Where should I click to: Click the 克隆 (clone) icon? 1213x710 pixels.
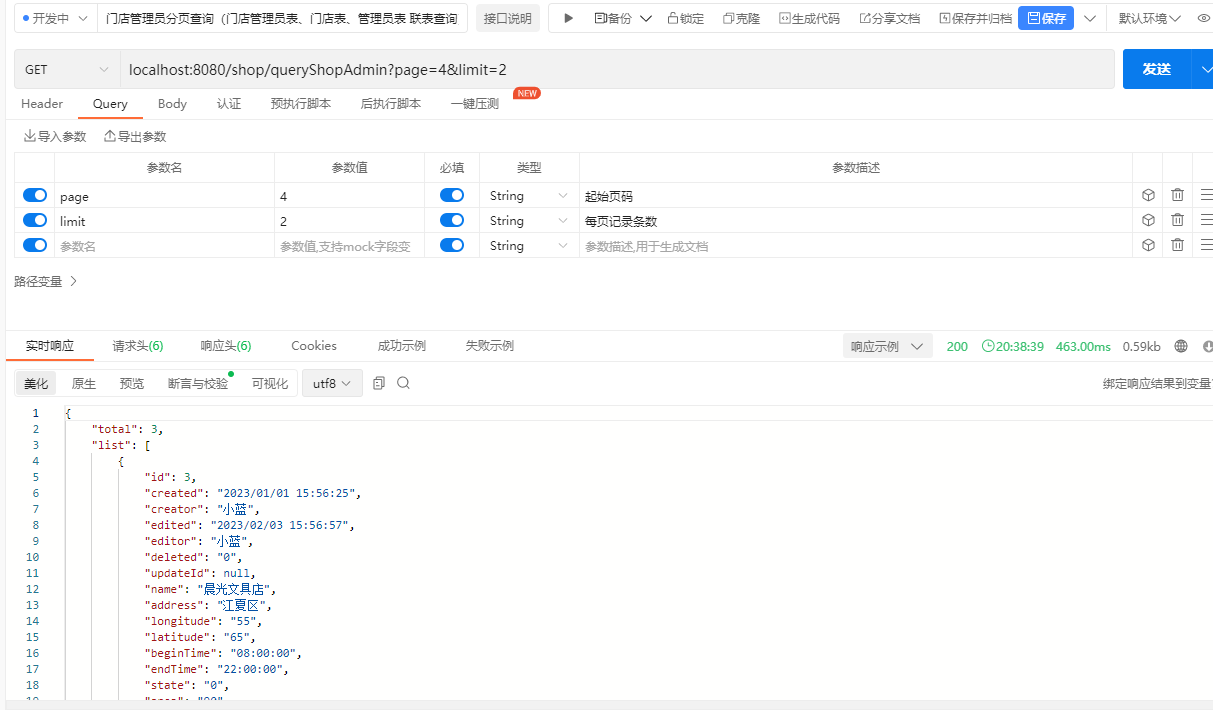pyautogui.click(x=739, y=17)
